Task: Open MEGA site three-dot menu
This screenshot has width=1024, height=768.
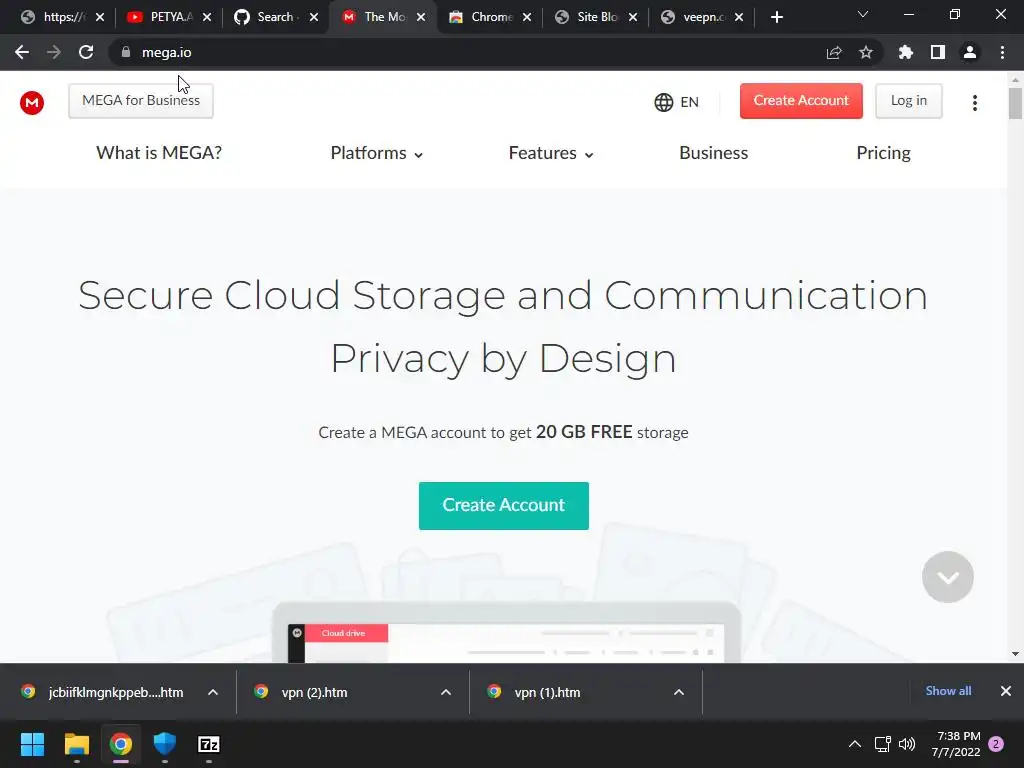Action: pyautogui.click(x=975, y=103)
